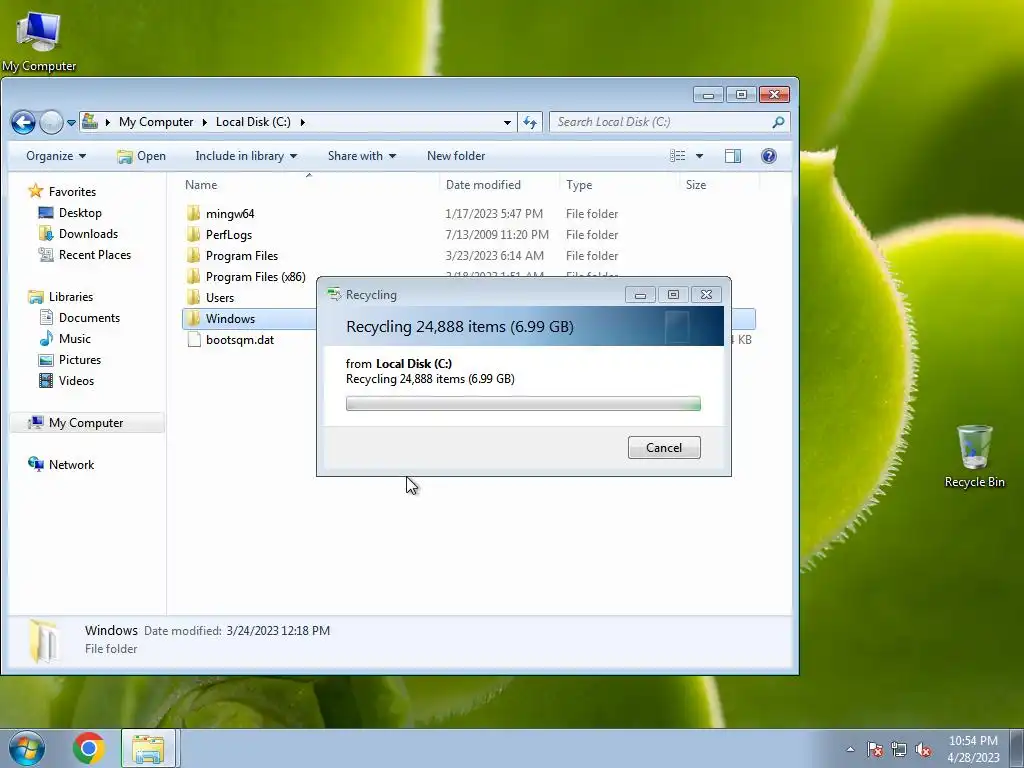
Task: Select the Program Files folder row
Action: (x=468, y=255)
